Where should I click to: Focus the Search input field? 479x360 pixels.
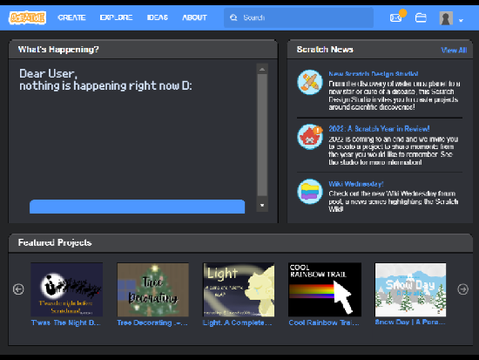[299, 18]
